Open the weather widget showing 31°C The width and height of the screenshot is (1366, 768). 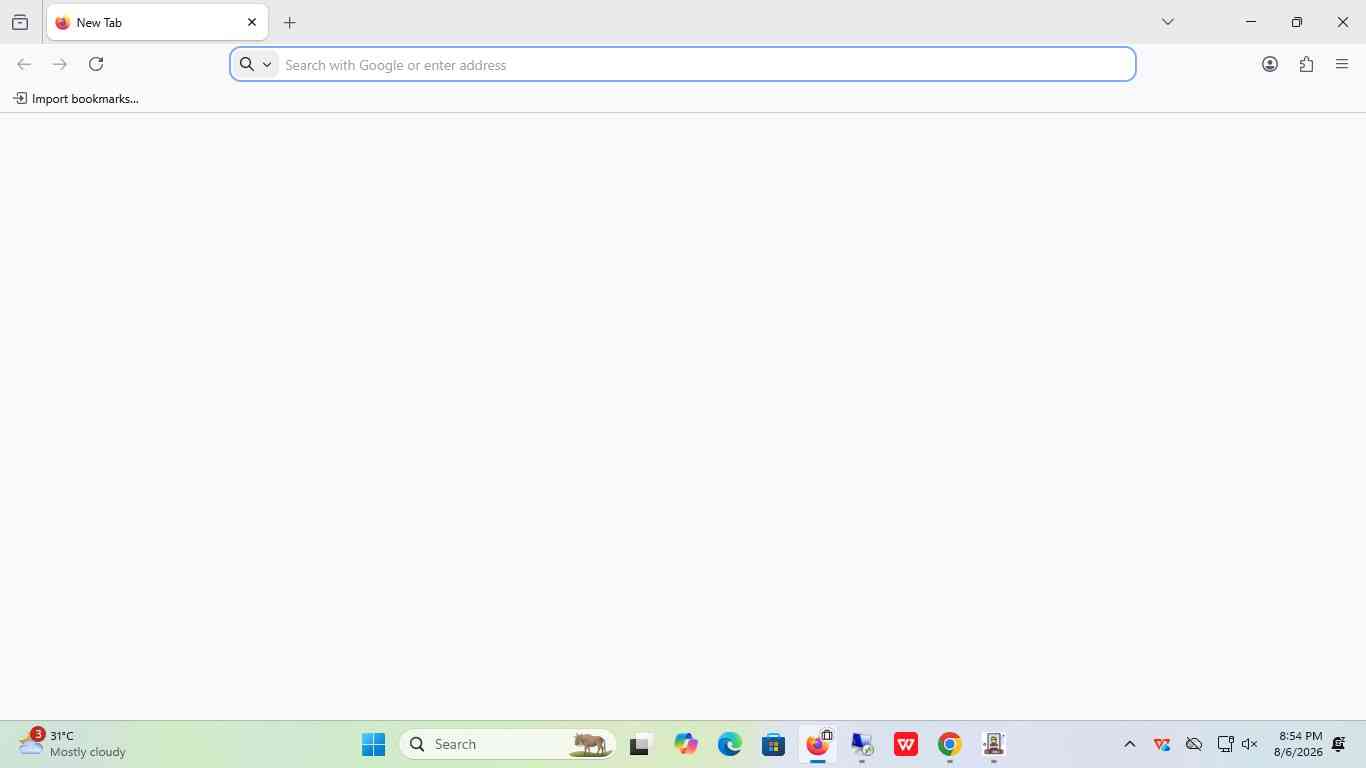(73, 744)
